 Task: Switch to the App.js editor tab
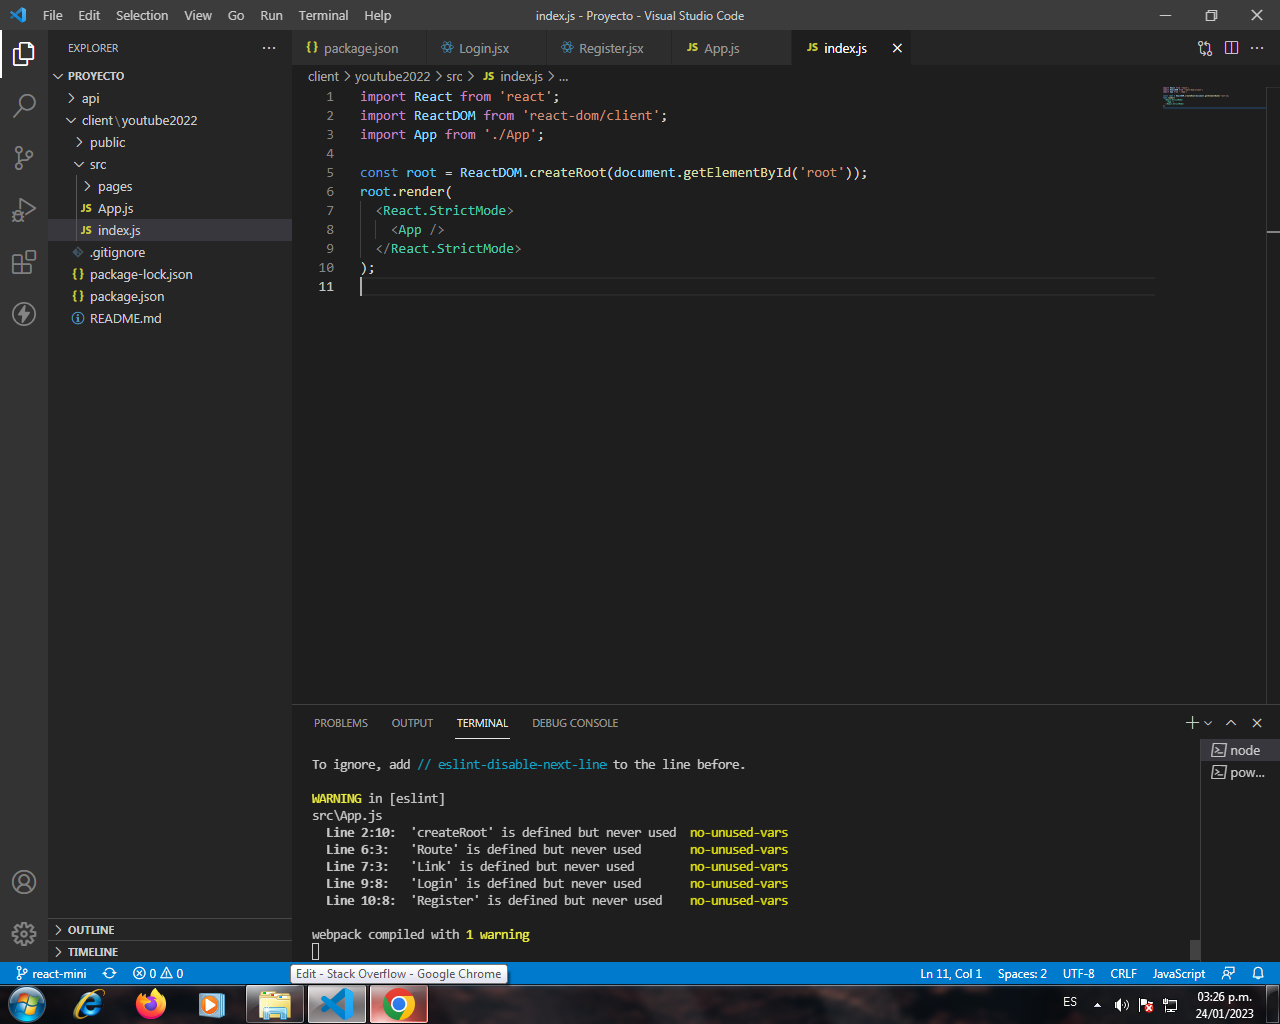[731, 48]
